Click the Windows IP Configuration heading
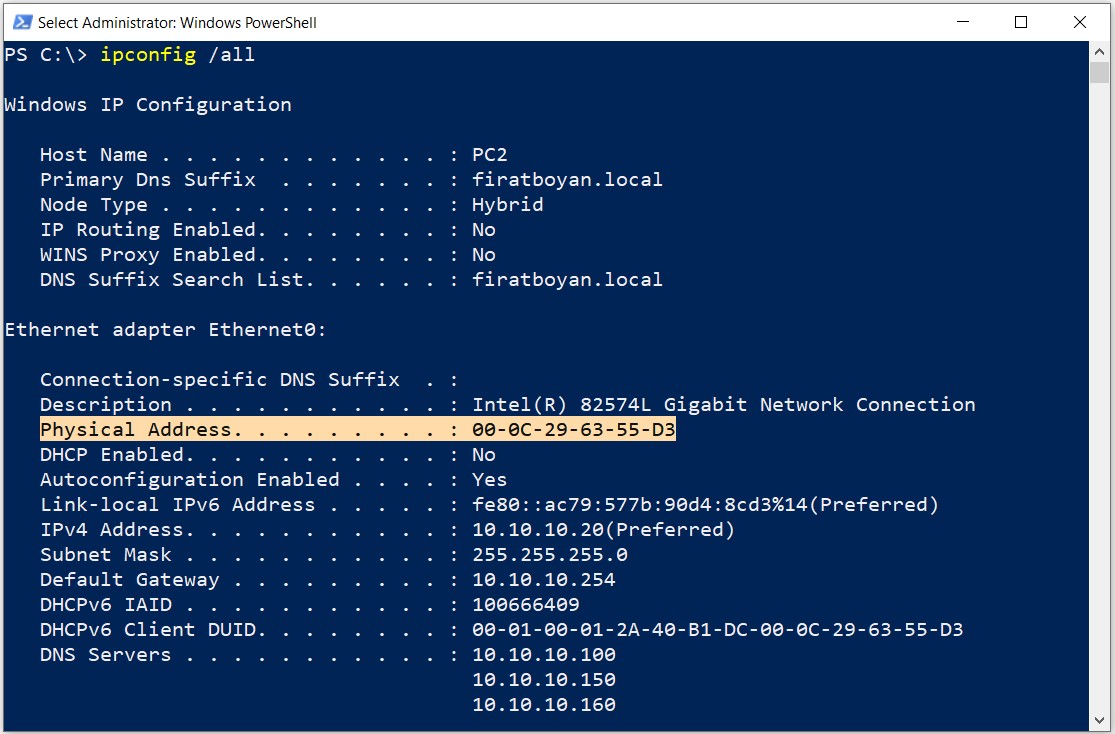This screenshot has height=734, width=1115. pyautogui.click(x=148, y=105)
